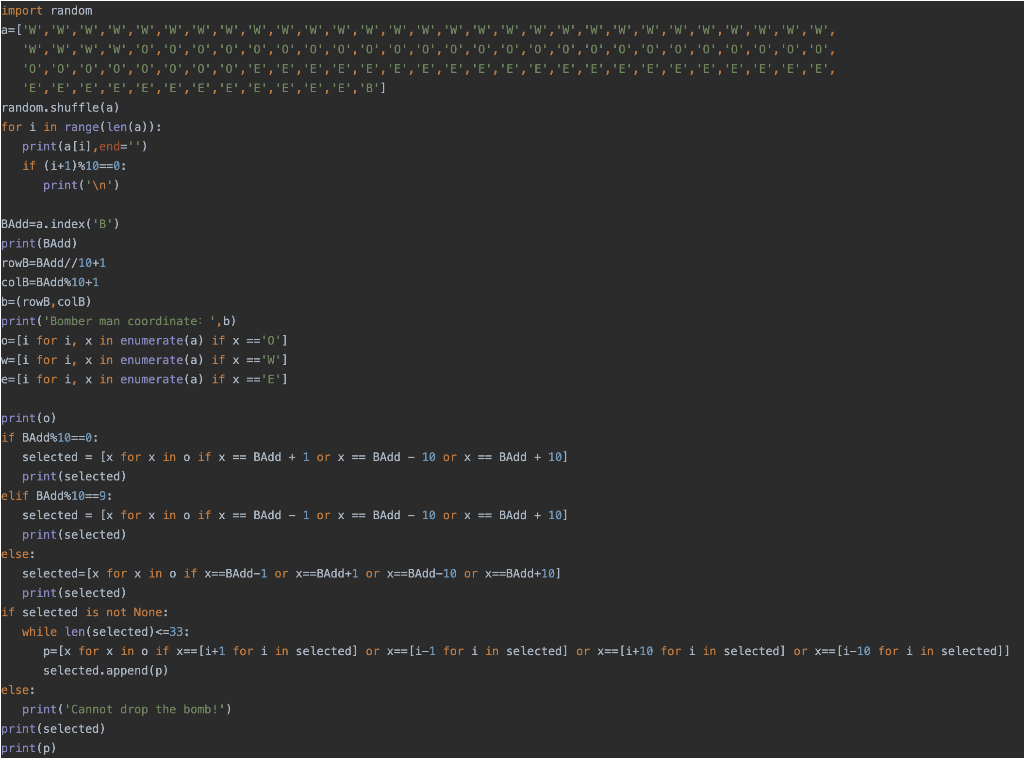Click the 'for i in range(len(a)):' line
The image size is (1024, 759).
[x=82, y=127]
